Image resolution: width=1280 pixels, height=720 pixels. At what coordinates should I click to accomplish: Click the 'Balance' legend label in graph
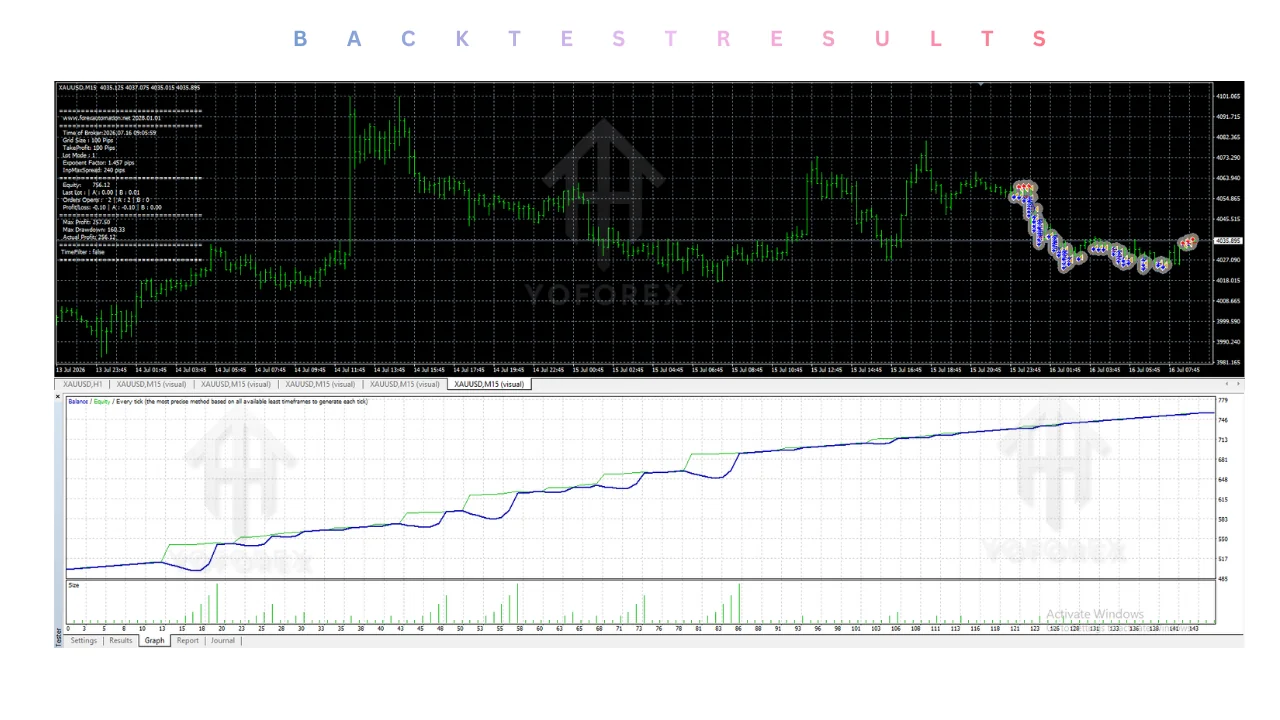click(x=78, y=402)
